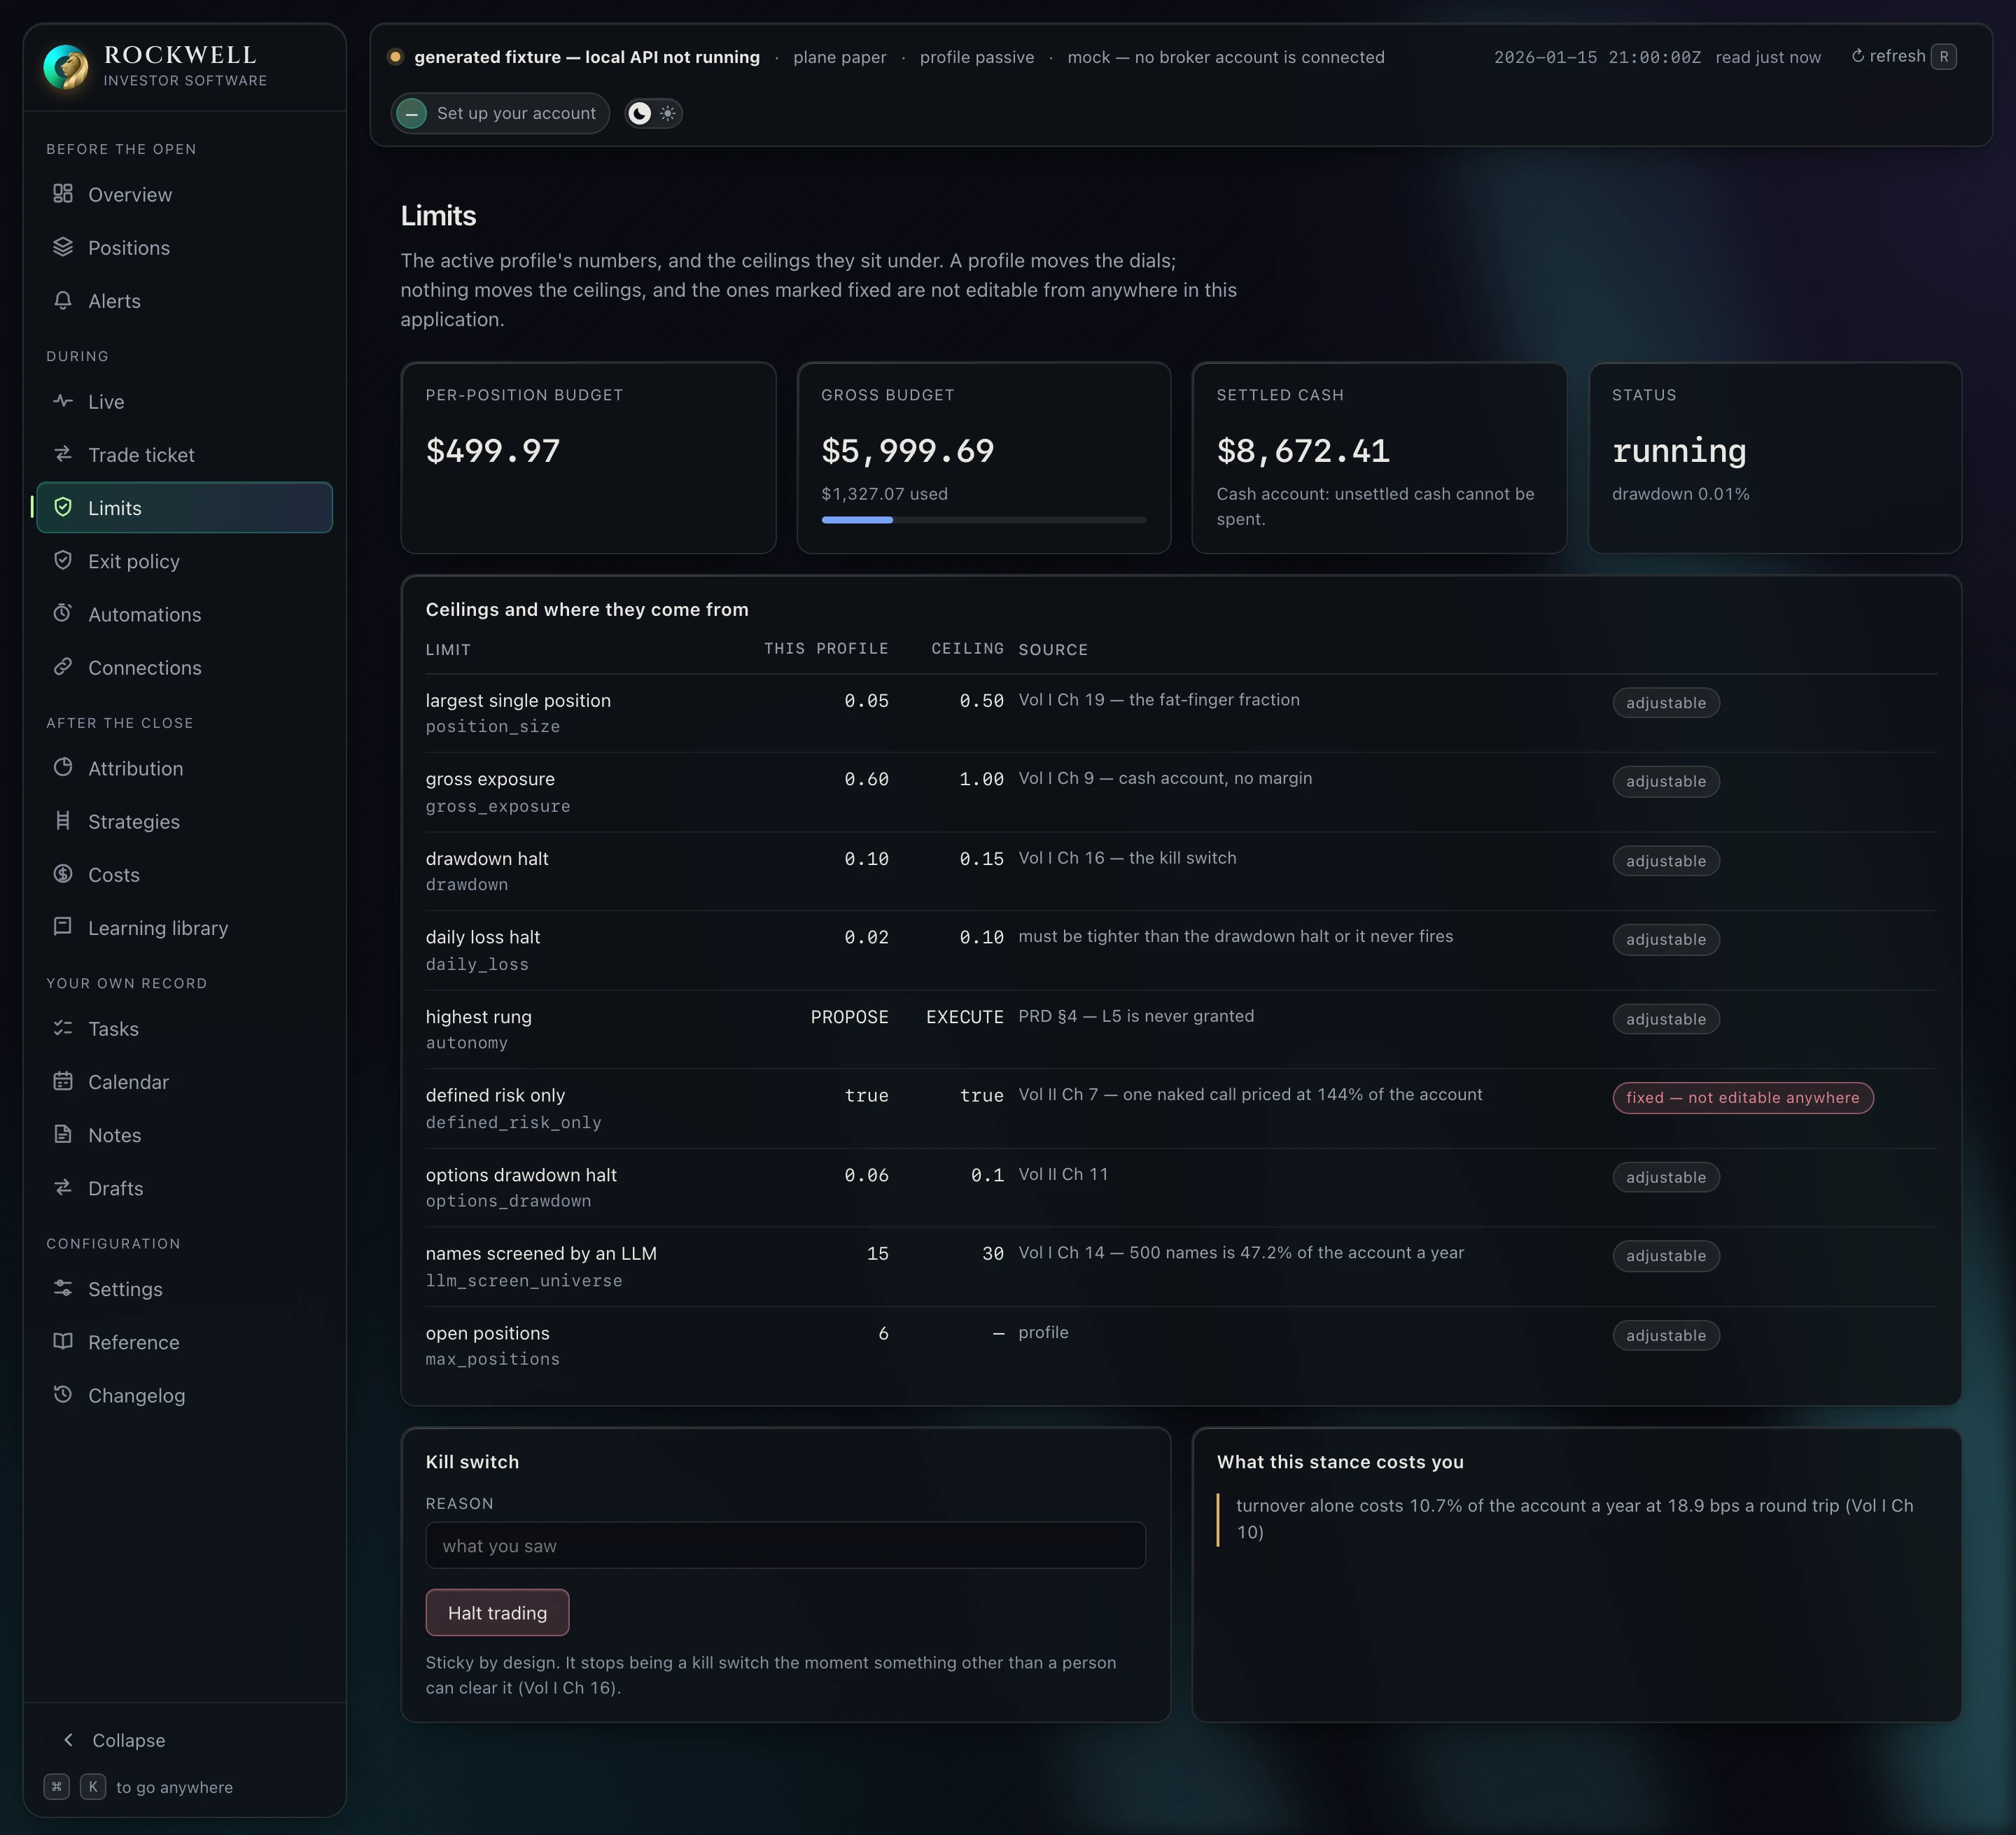2016x1835 pixels.
Task: Open the Limits page in sidebar
Action: point(185,508)
